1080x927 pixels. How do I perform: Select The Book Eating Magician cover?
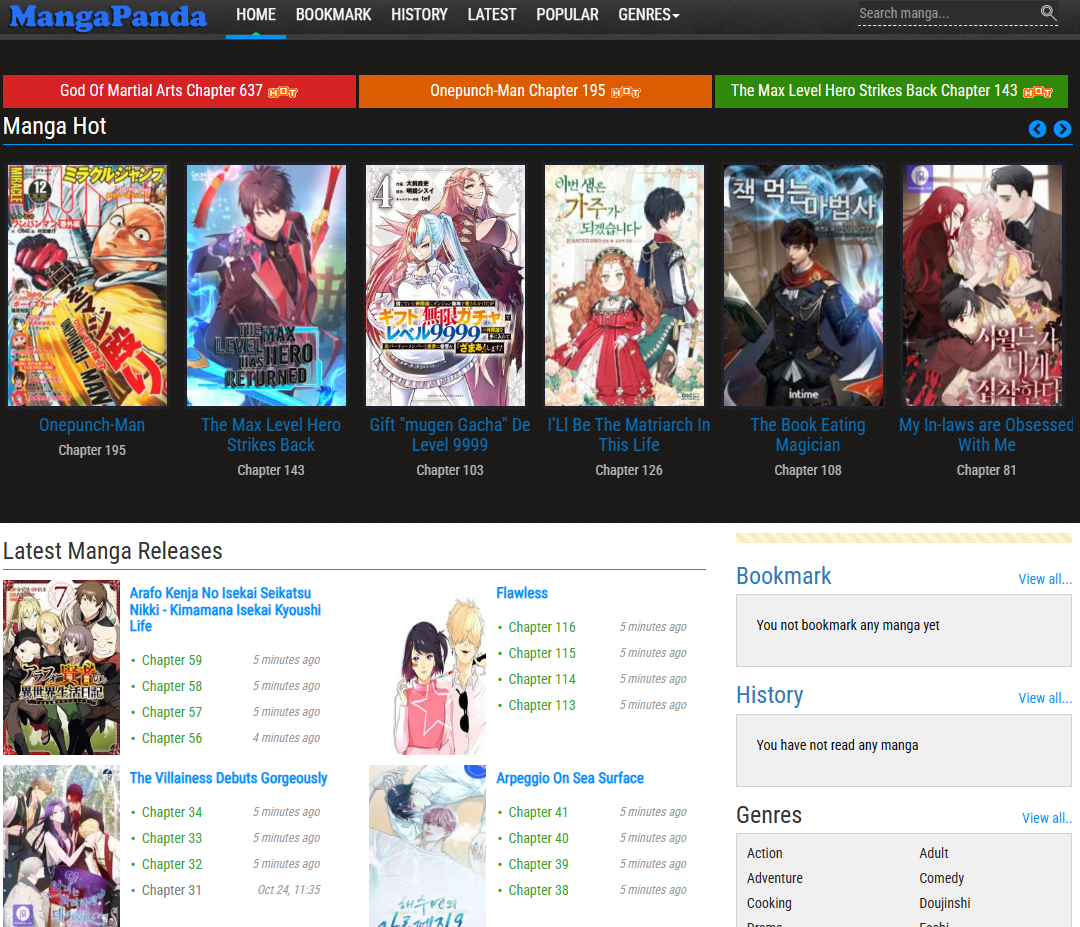(x=803, y=285)
